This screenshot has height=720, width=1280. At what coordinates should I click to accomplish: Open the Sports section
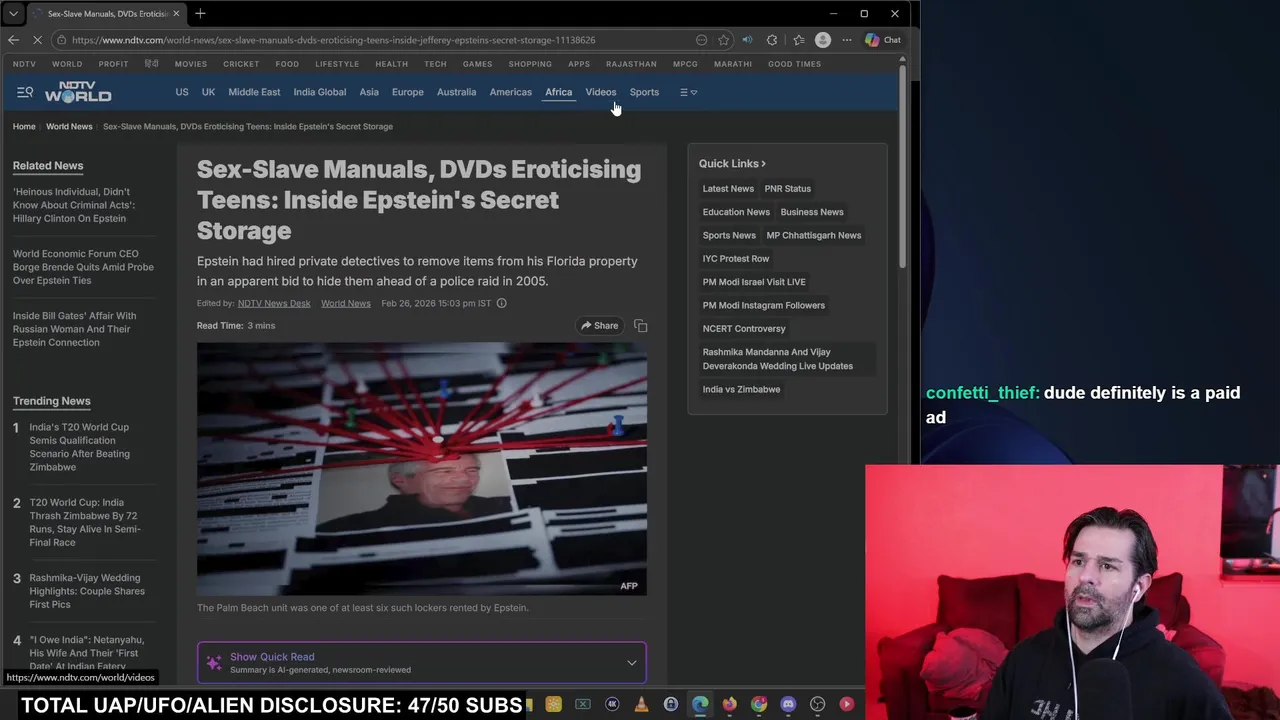click(644, 92)
